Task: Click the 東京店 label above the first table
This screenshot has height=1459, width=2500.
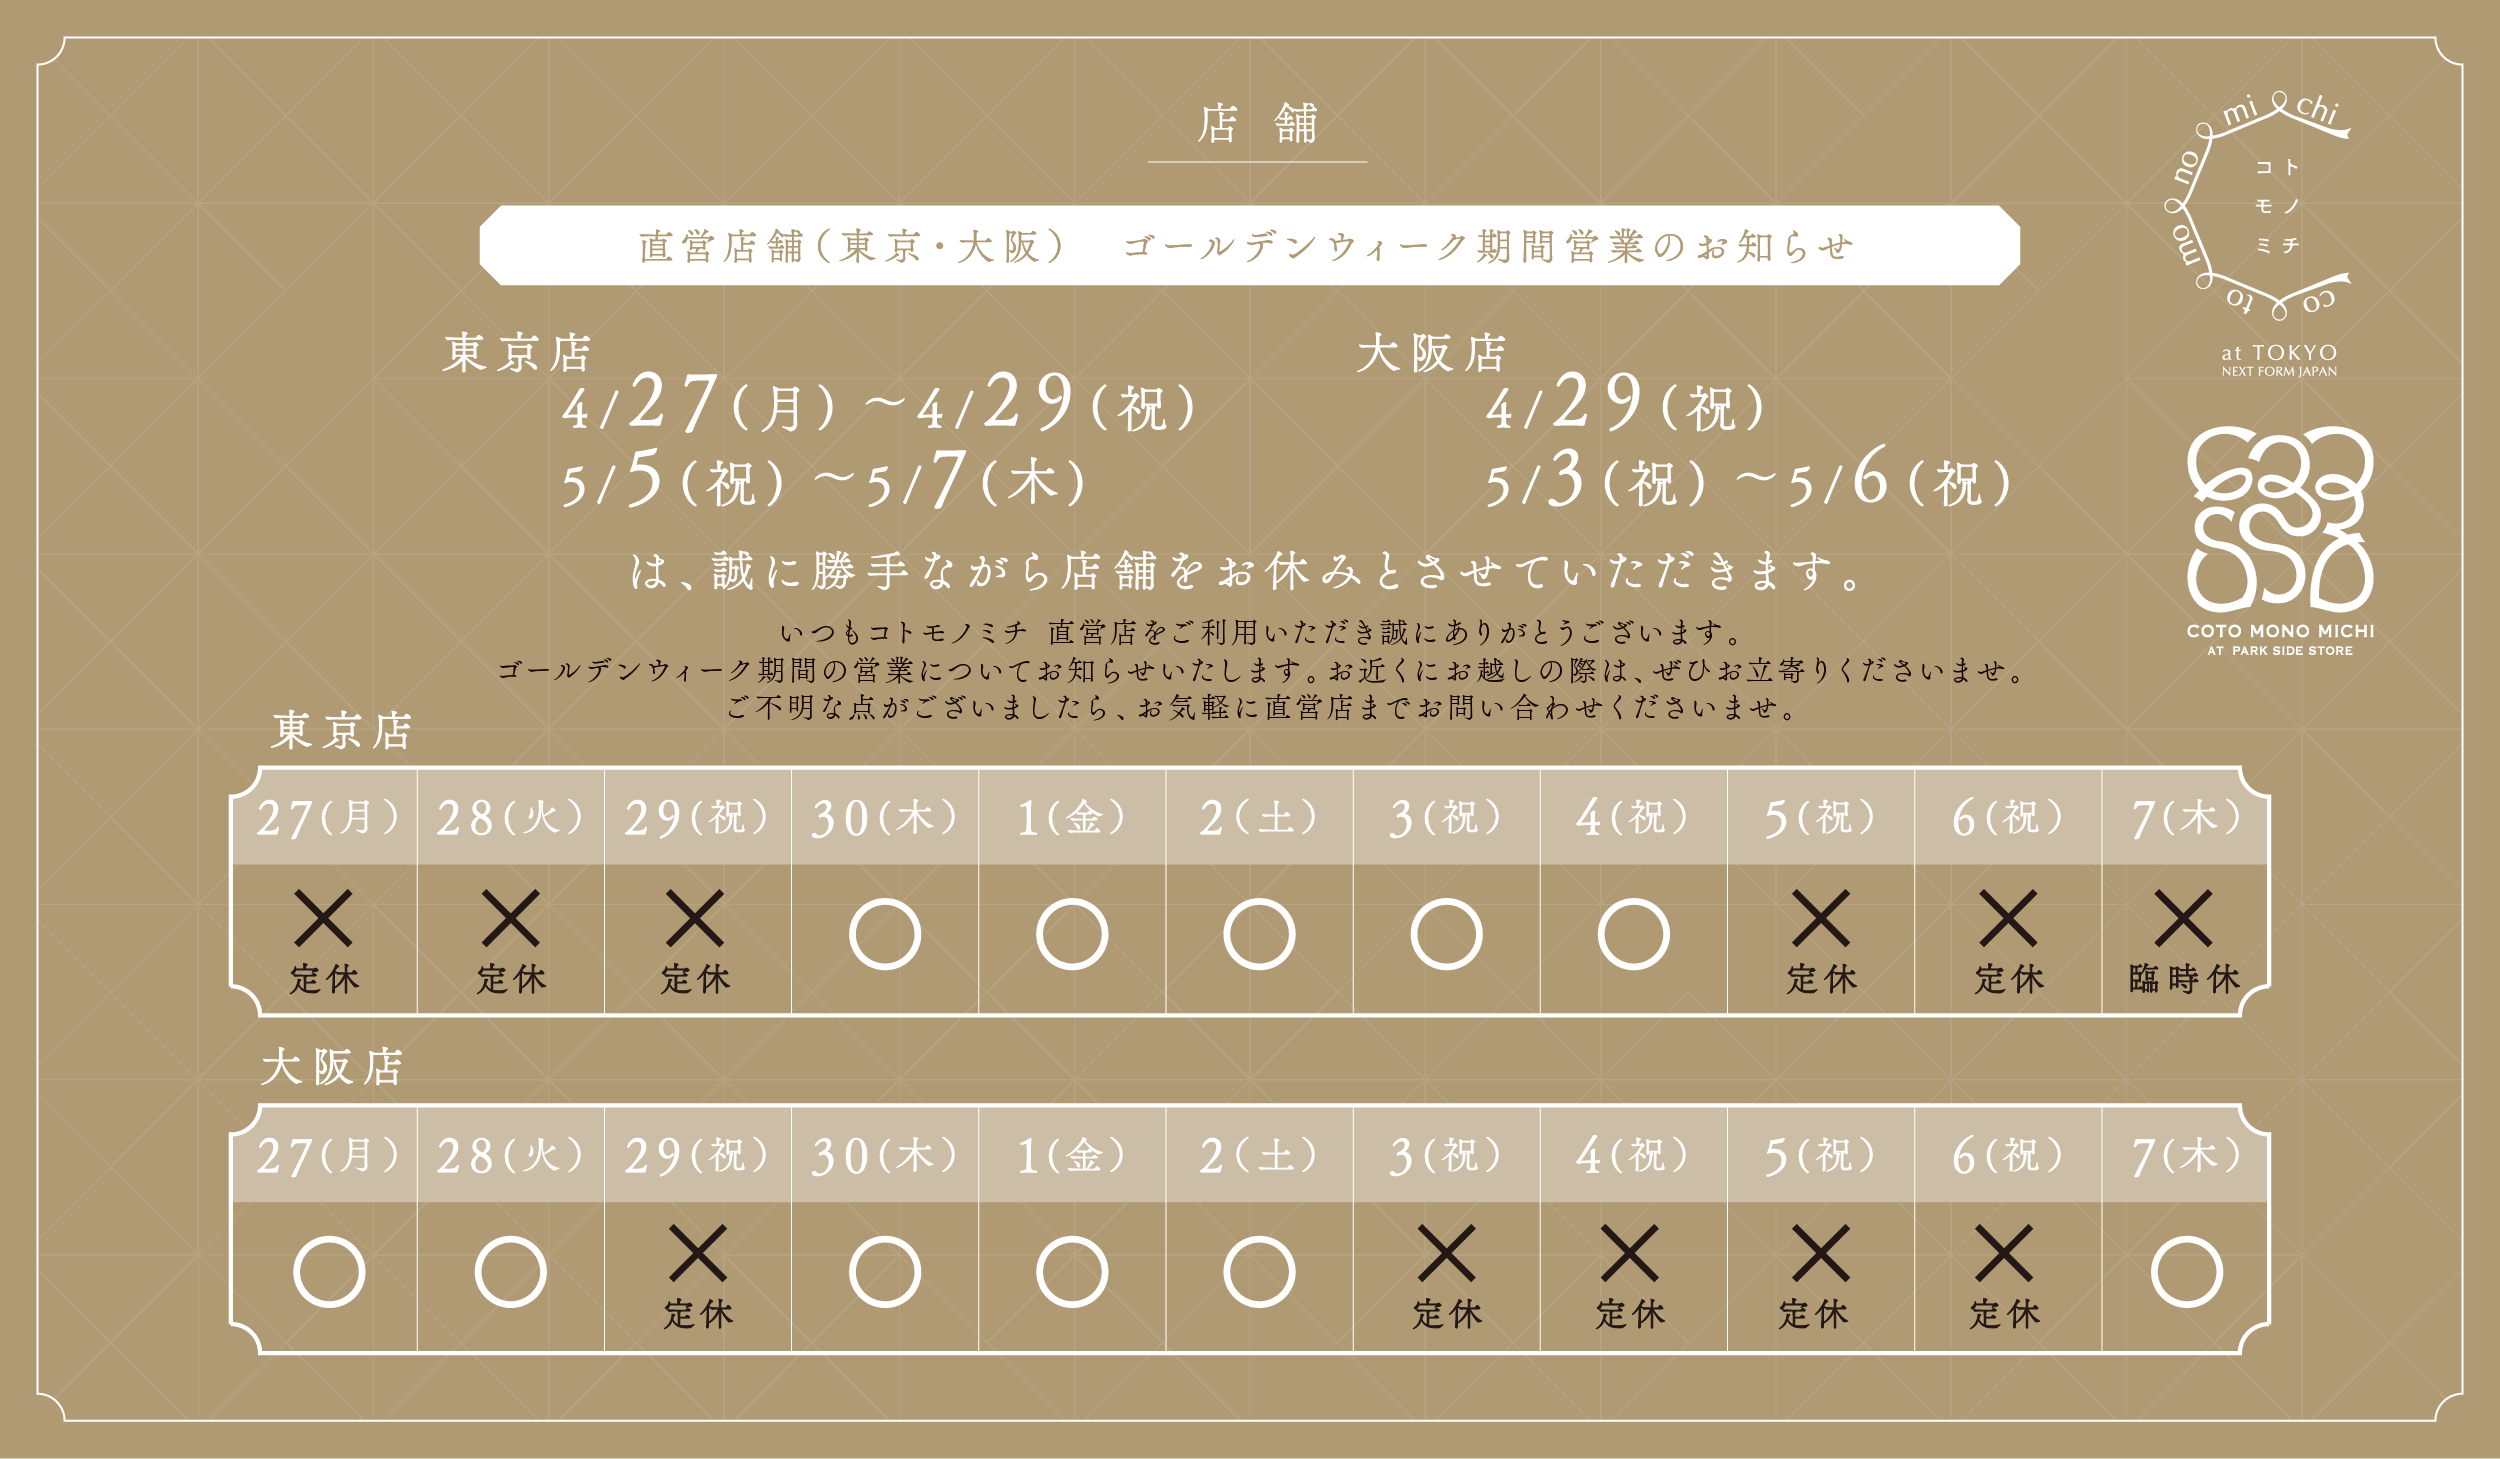Action: pyautogui.click(x=341, y=731)
